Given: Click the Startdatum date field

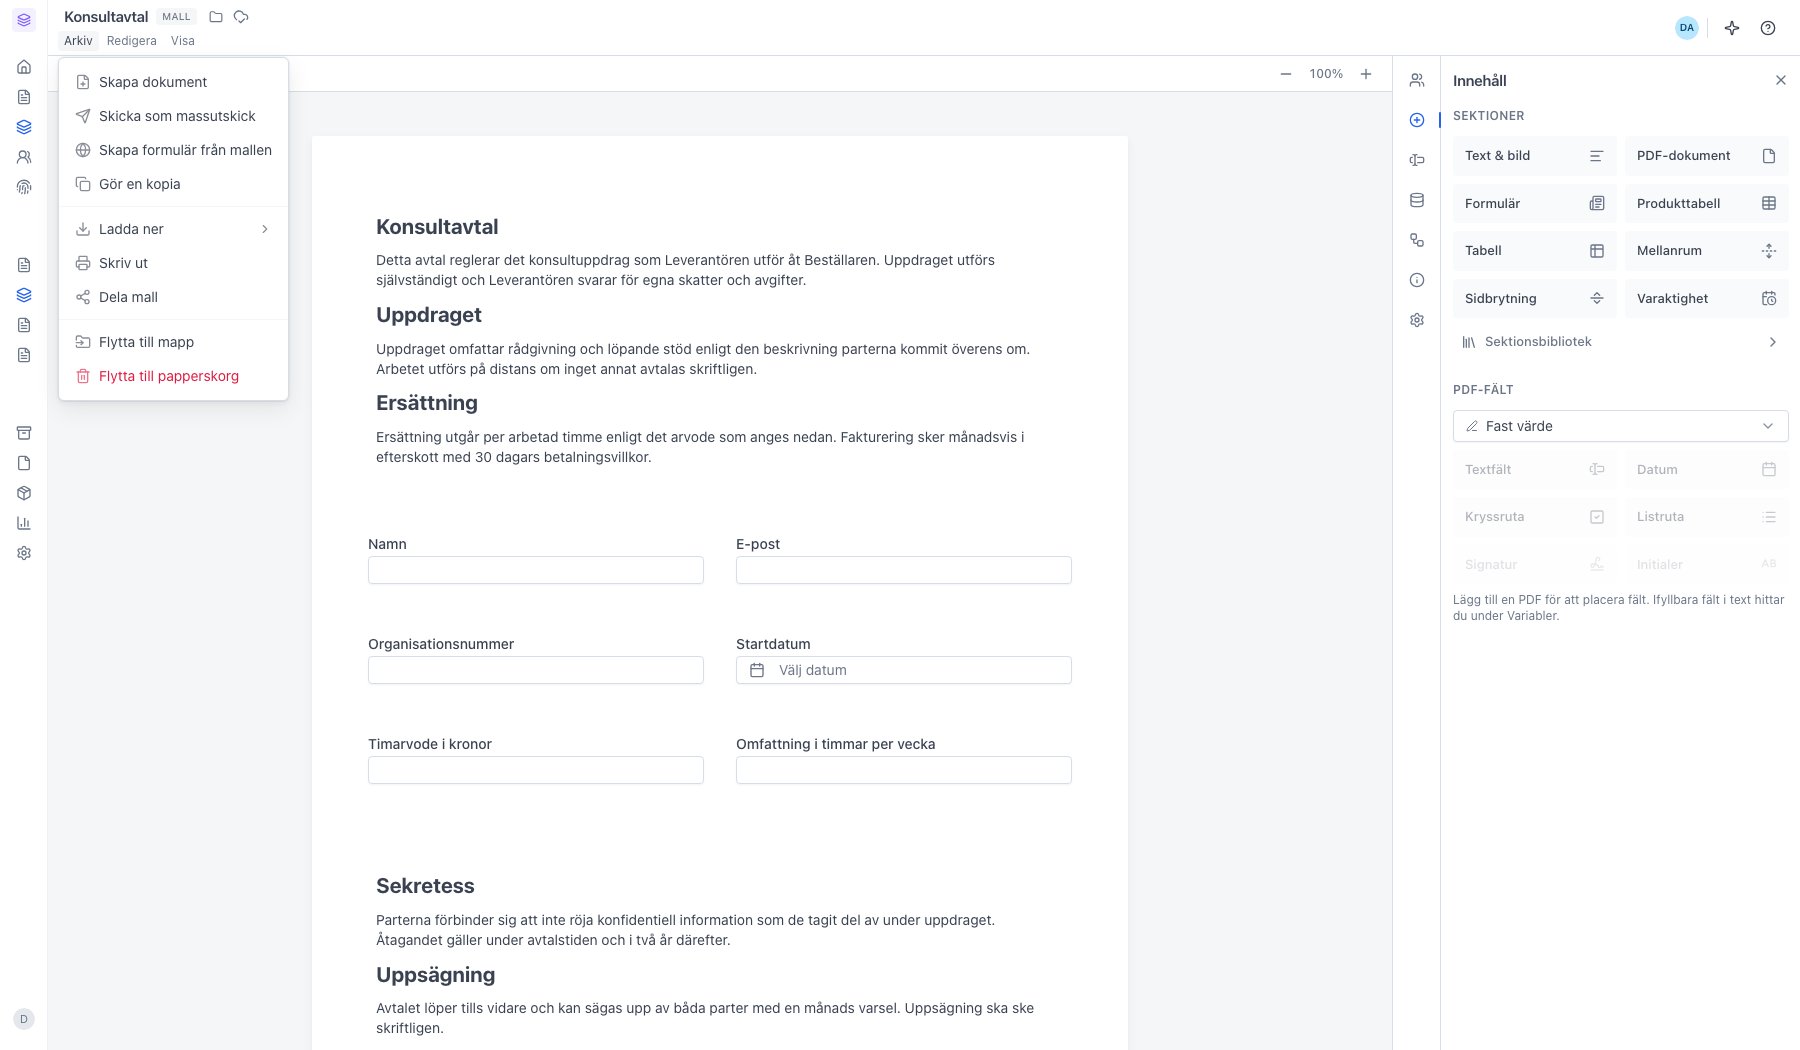Looking at the screenshot, I should pos(904,670).
